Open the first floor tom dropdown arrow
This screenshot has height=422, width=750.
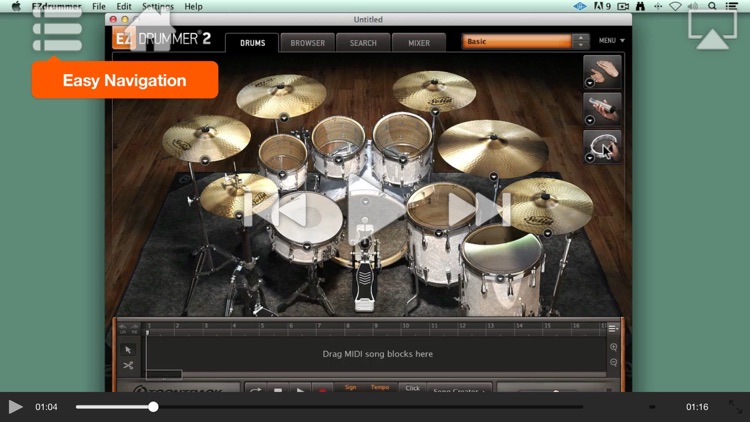click(x=438, y=233)
